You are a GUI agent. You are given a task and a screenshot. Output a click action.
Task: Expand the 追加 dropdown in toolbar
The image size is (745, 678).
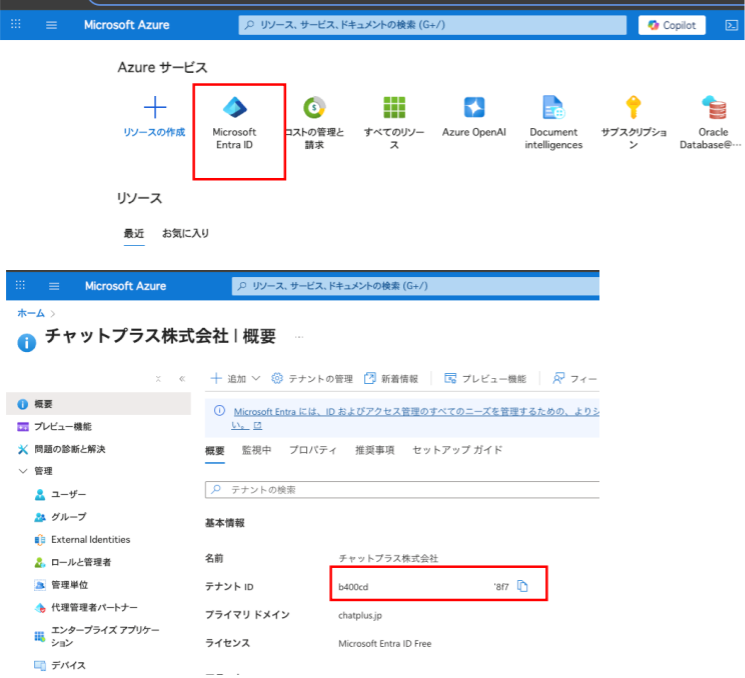(236, 379)
